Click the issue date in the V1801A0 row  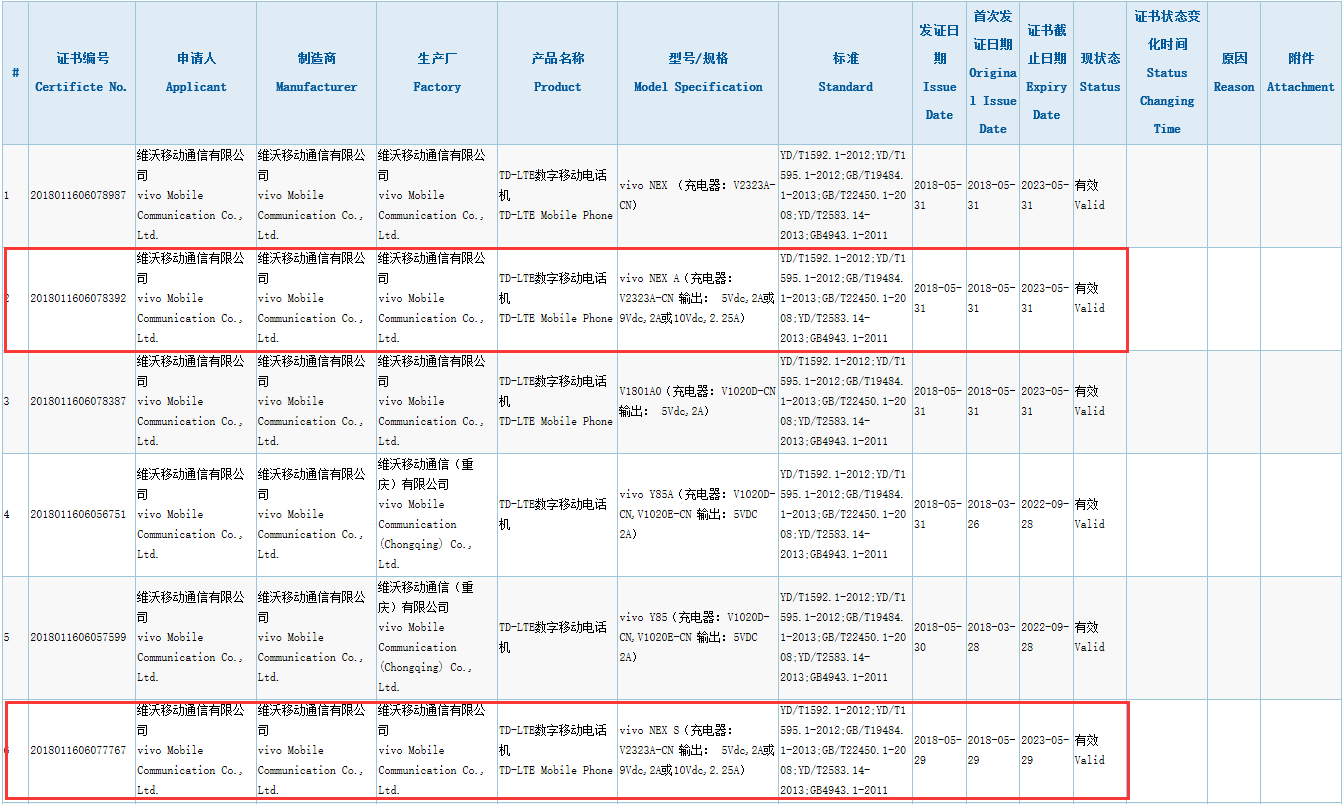point(939,402)
